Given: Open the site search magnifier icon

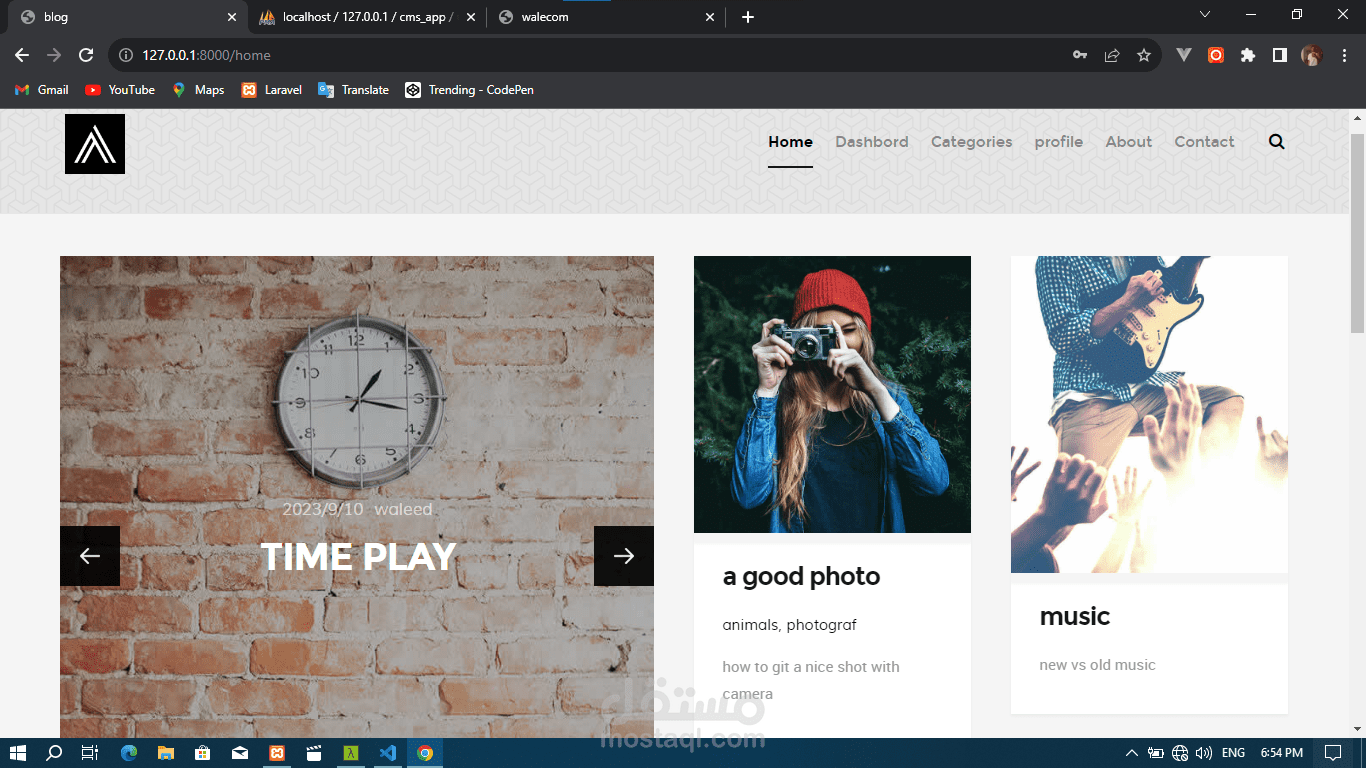Looking at the screenshot, I should (x=1276, y=141).
